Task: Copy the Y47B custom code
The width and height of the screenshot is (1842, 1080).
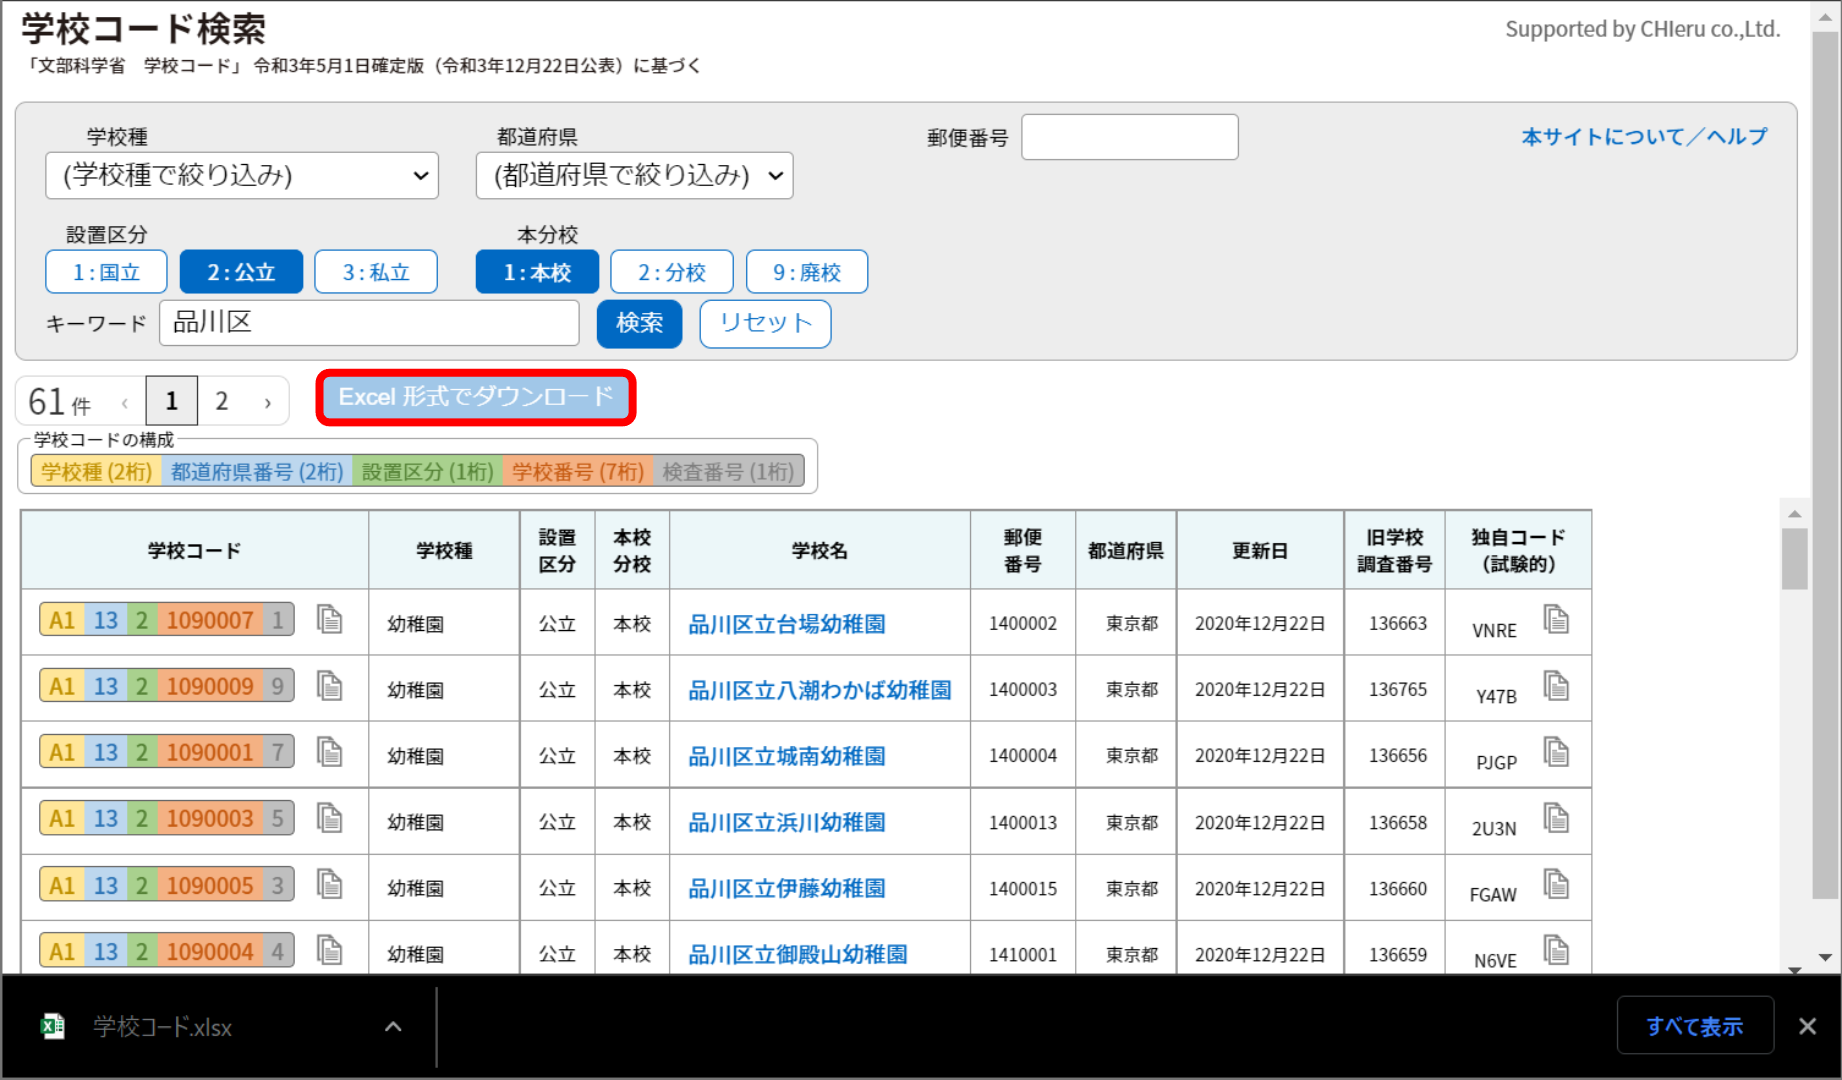Action: 1556,686
